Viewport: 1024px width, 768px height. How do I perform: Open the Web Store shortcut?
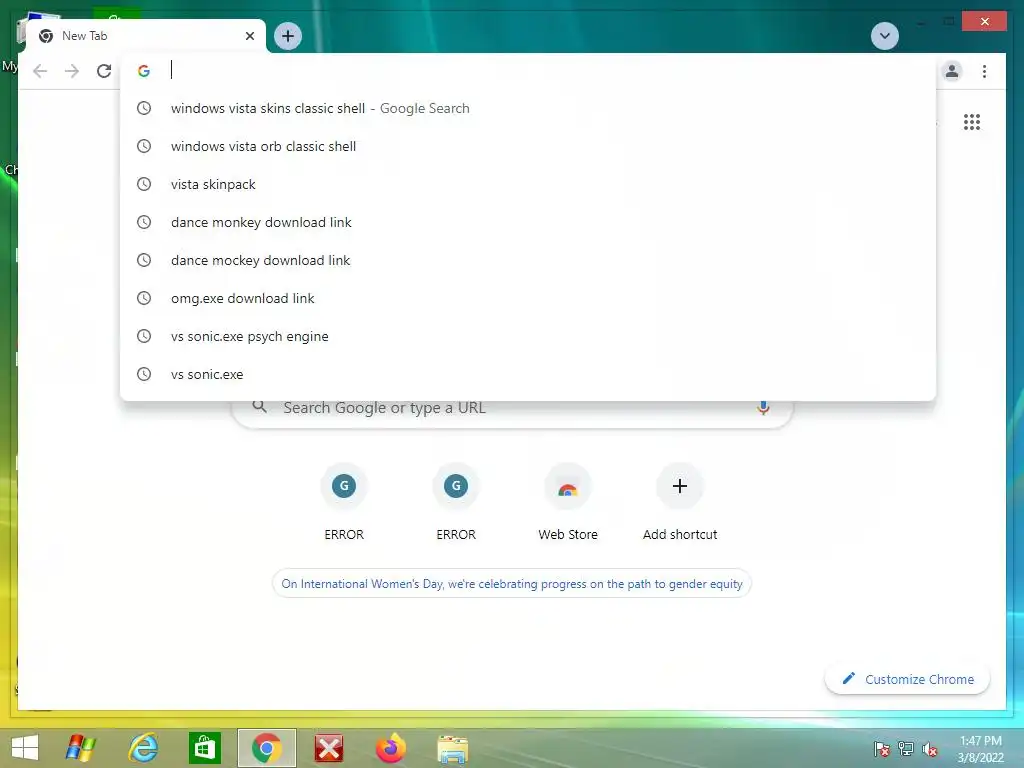click(x=568, y=500)
